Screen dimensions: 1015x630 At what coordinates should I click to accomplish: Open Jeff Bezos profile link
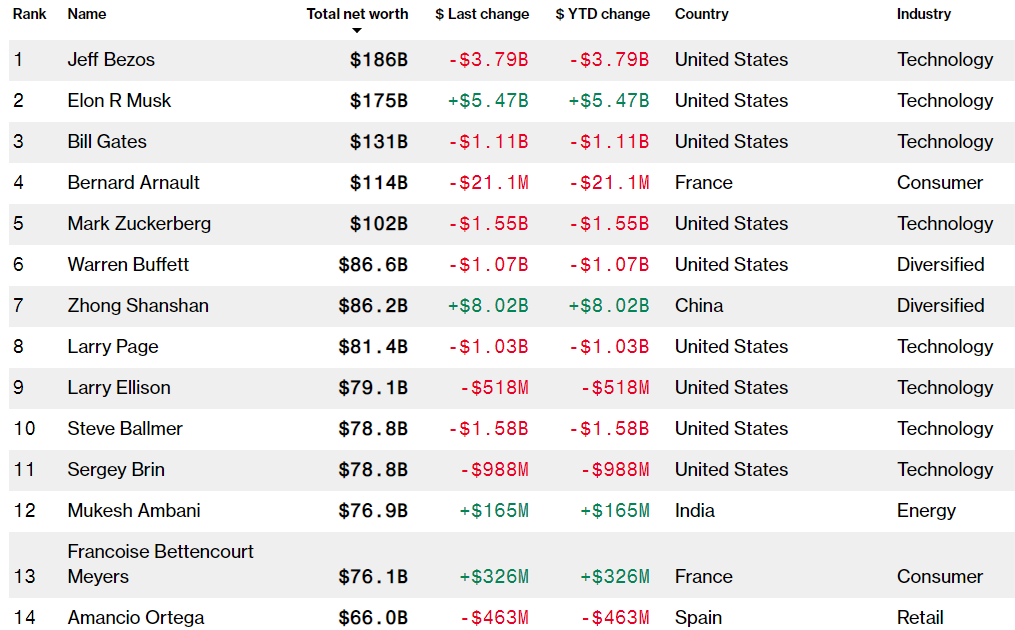(111, 60)
